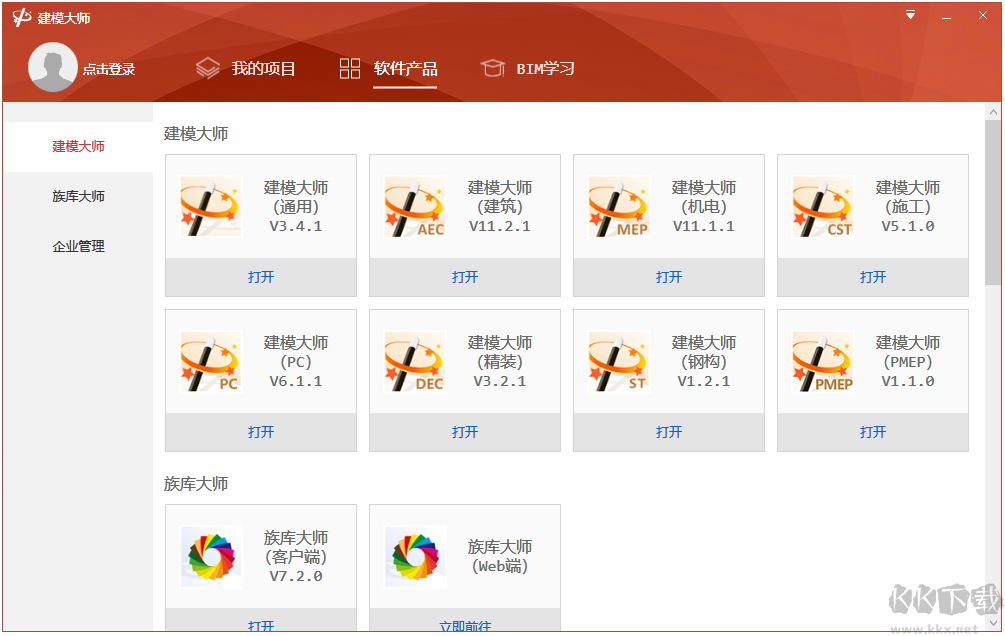Click the 建模大师 (精装) V3.2.1 label

tap(500, 362)
